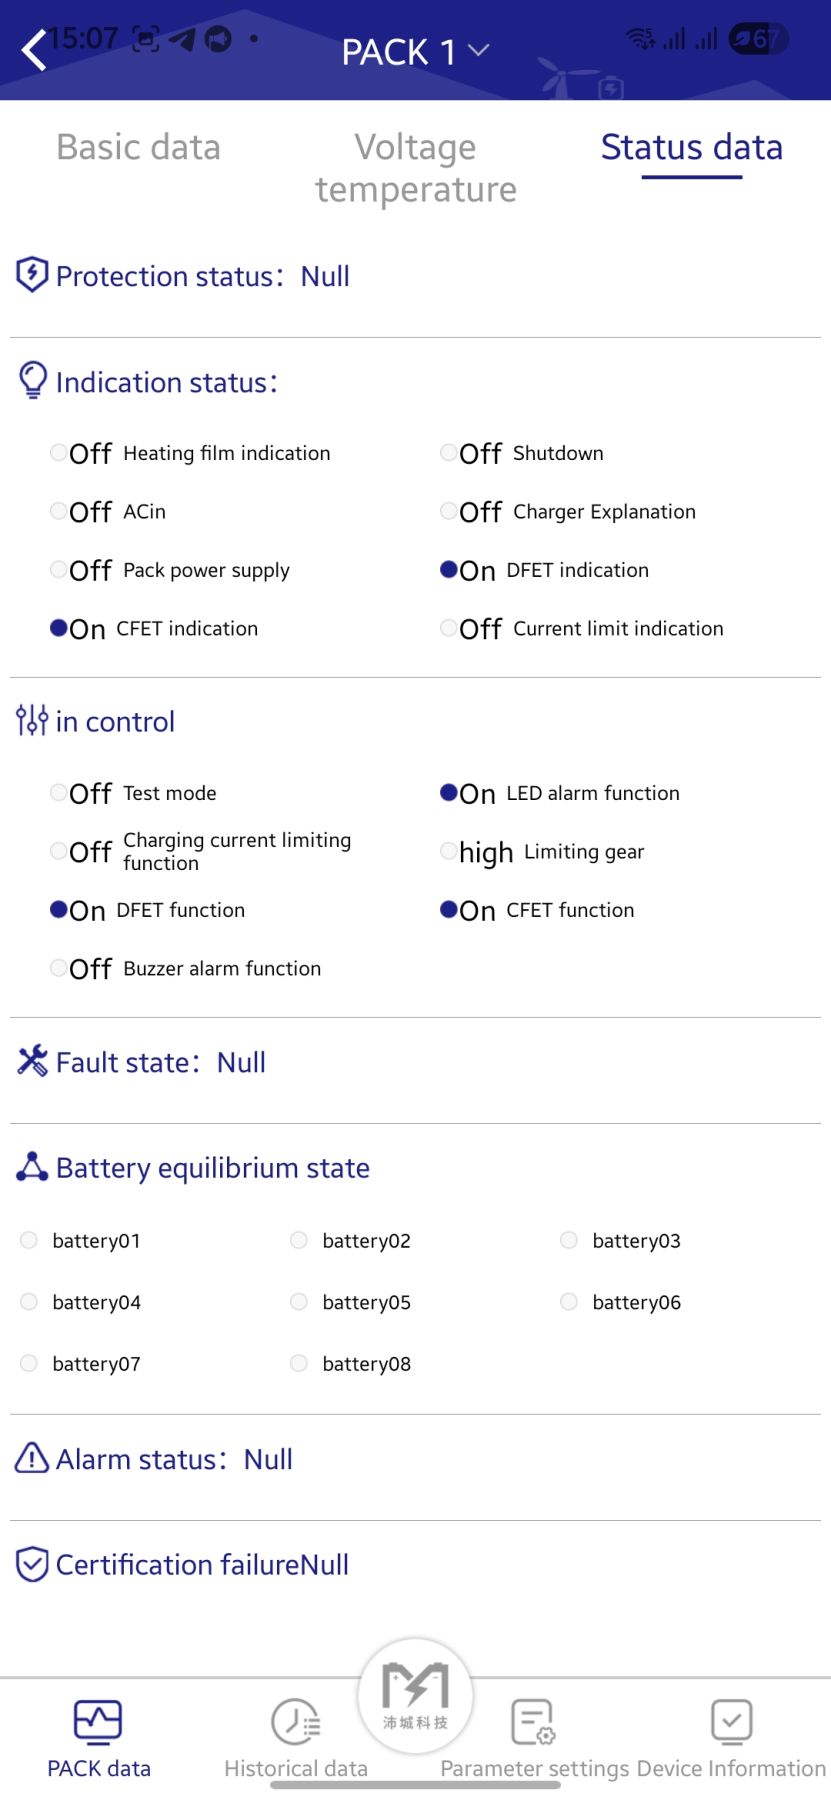Viewport: 831px width, 1800px height.
Task: Toggle the Buzzer alarm function indicator
Action: pos(59,967)
